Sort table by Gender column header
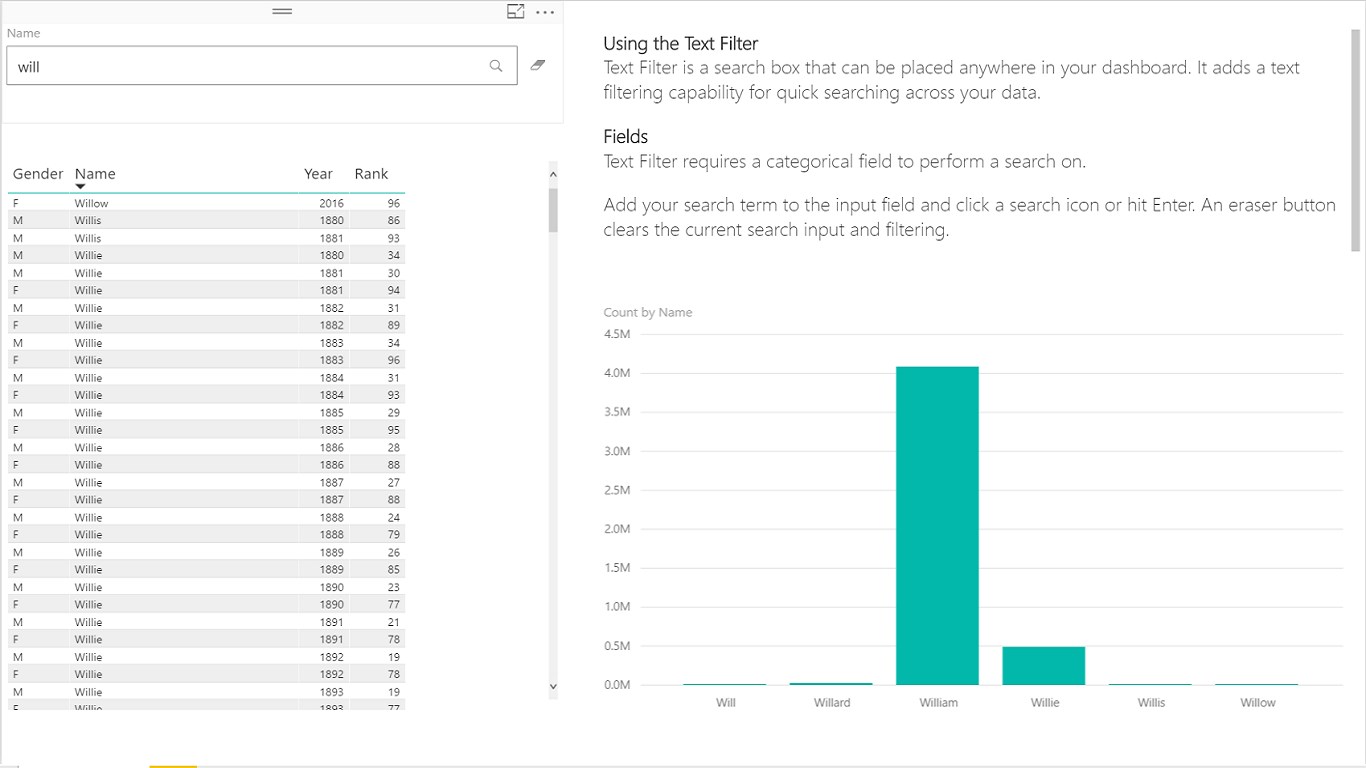The width and height of the screenshot is (1366, 768). point(38,174)
